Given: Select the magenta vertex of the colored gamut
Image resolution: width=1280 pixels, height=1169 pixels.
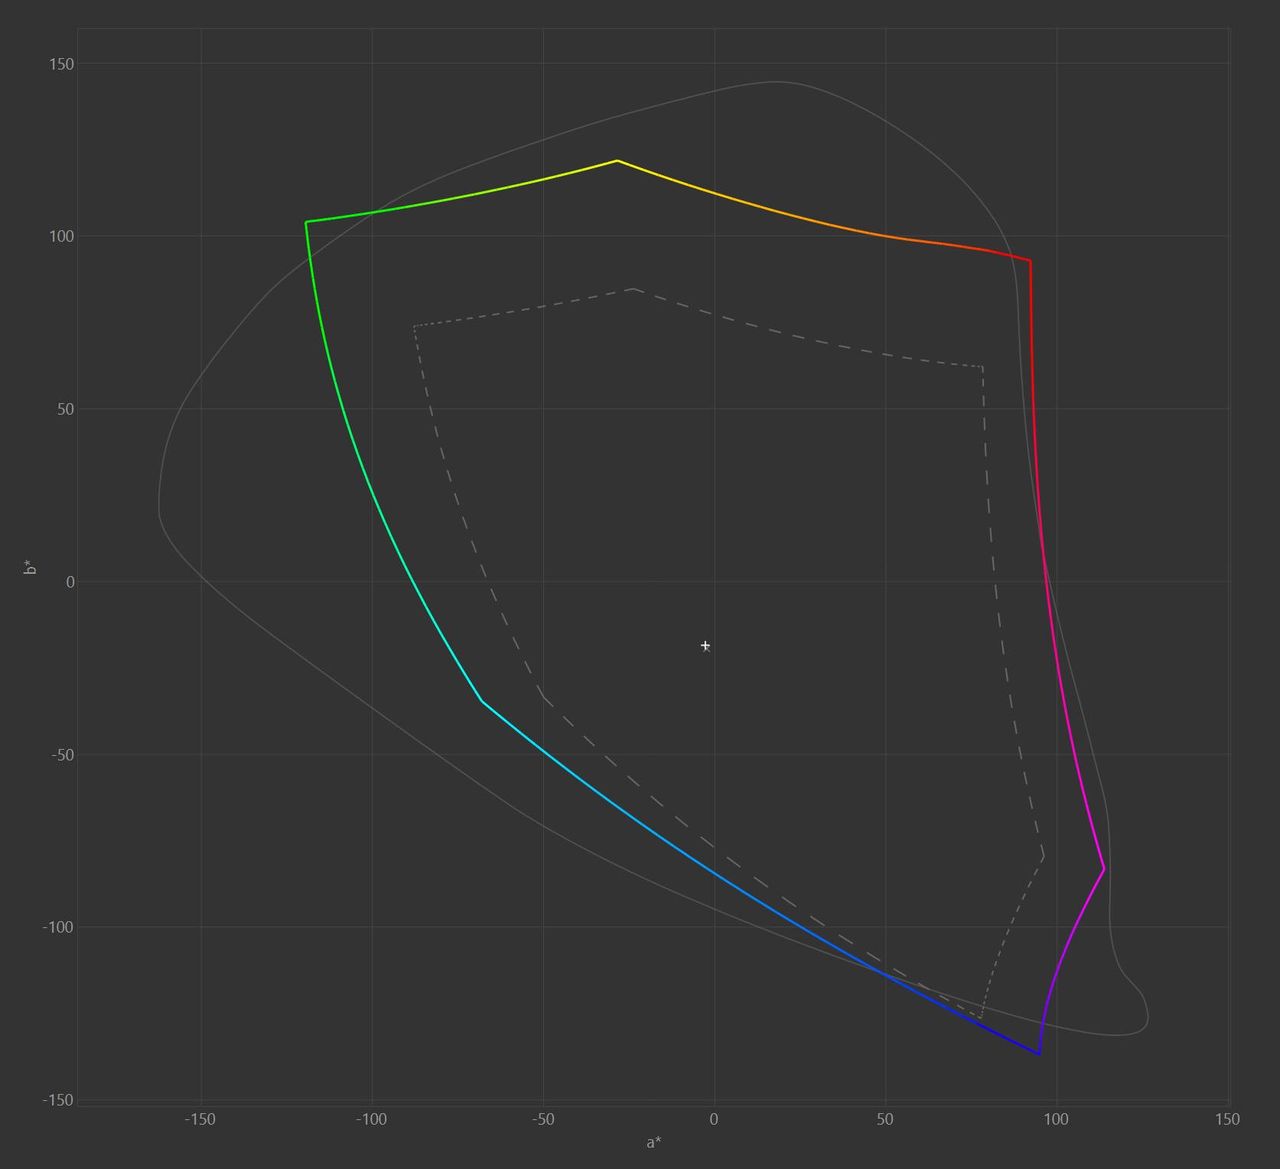Looking at the screenshot, I should click(1104, 869).
